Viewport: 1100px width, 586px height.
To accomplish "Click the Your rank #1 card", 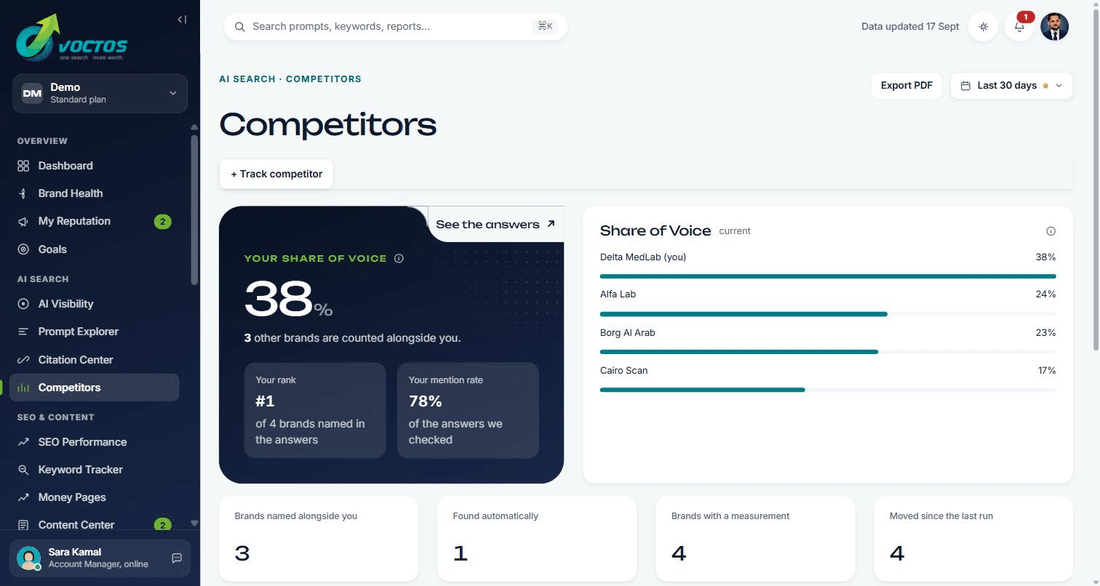I will point(315,411).
